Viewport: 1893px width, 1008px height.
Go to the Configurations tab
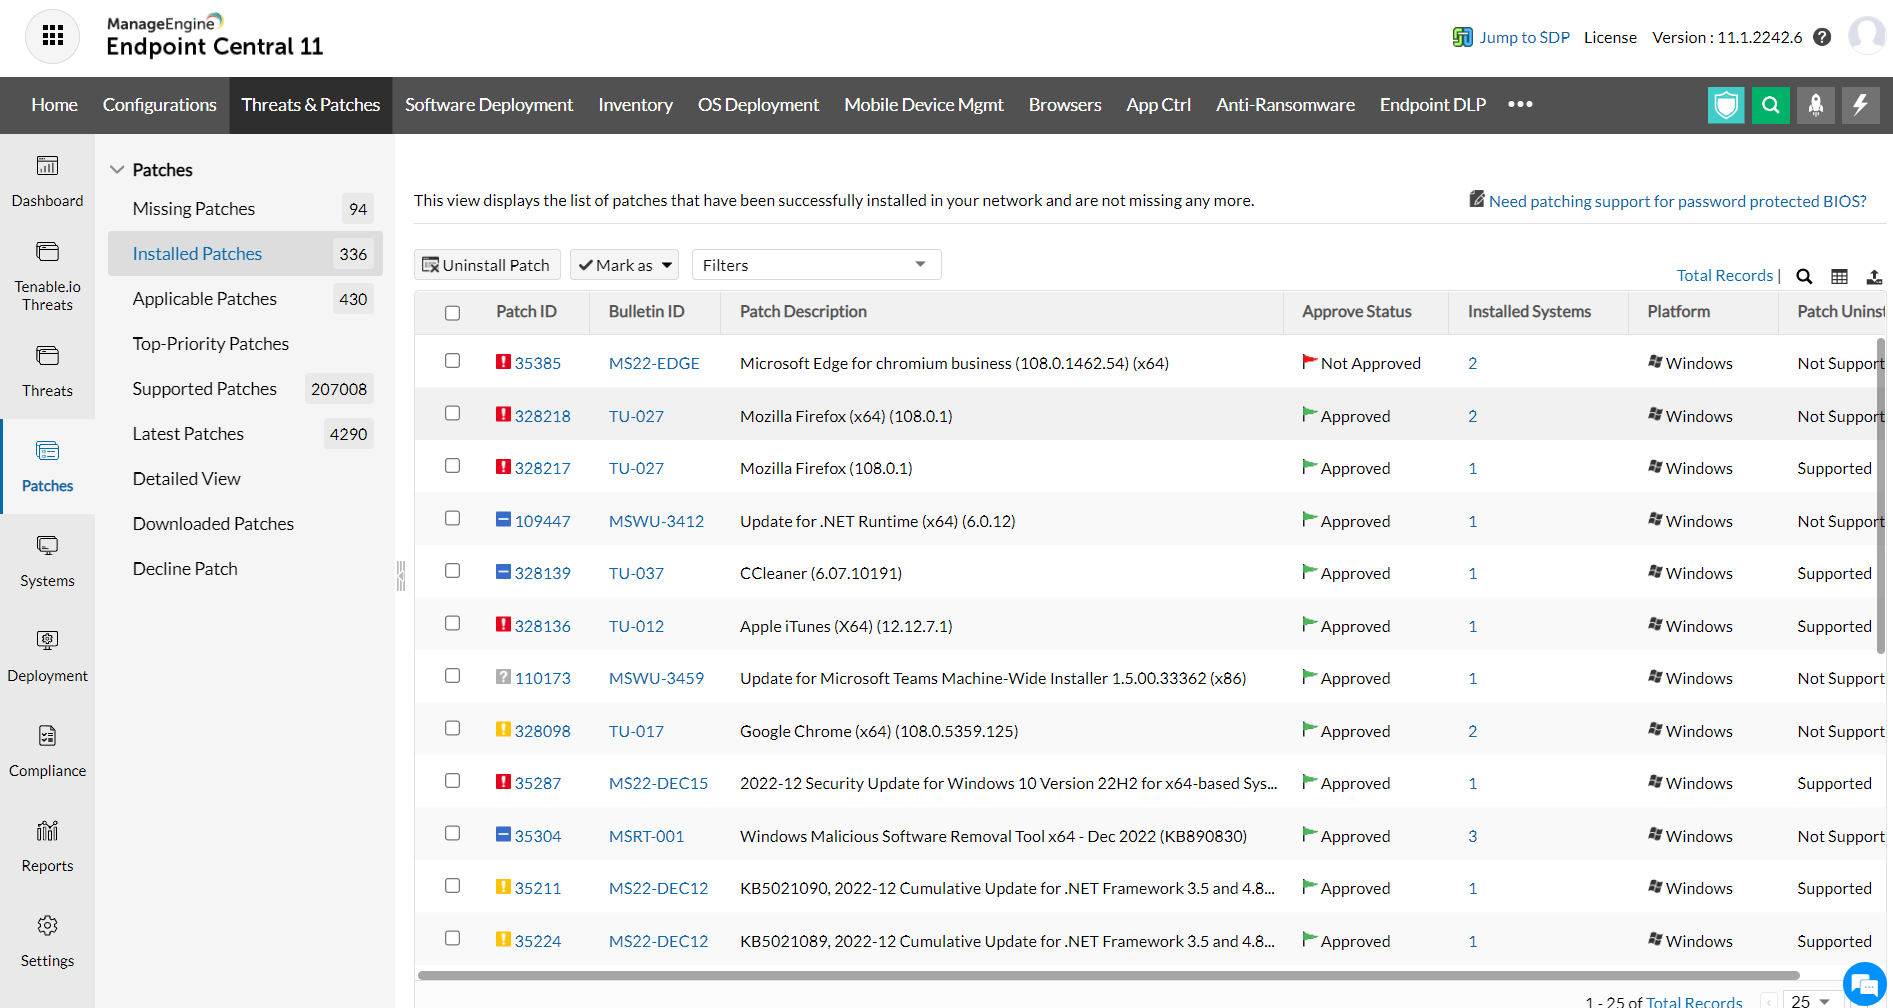click(160, 105)
